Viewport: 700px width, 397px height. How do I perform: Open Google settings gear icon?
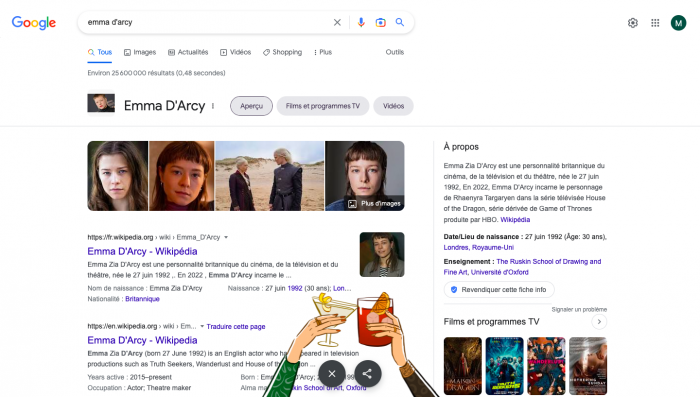(x=633, y=23)
